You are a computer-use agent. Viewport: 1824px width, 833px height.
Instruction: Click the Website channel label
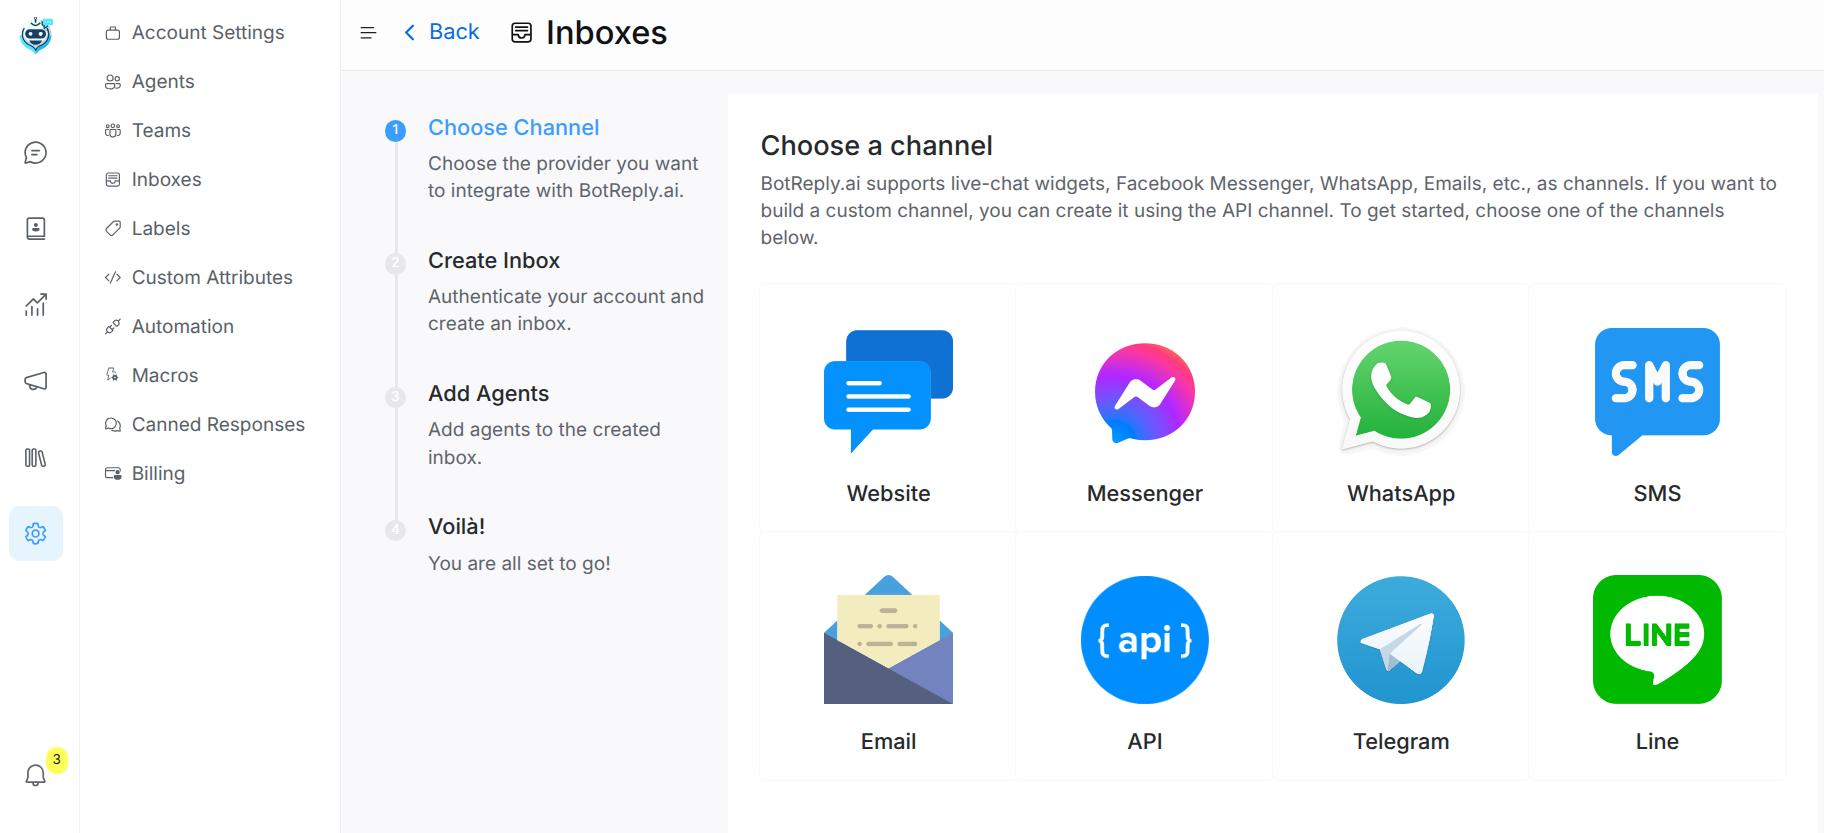pos(888,493)
